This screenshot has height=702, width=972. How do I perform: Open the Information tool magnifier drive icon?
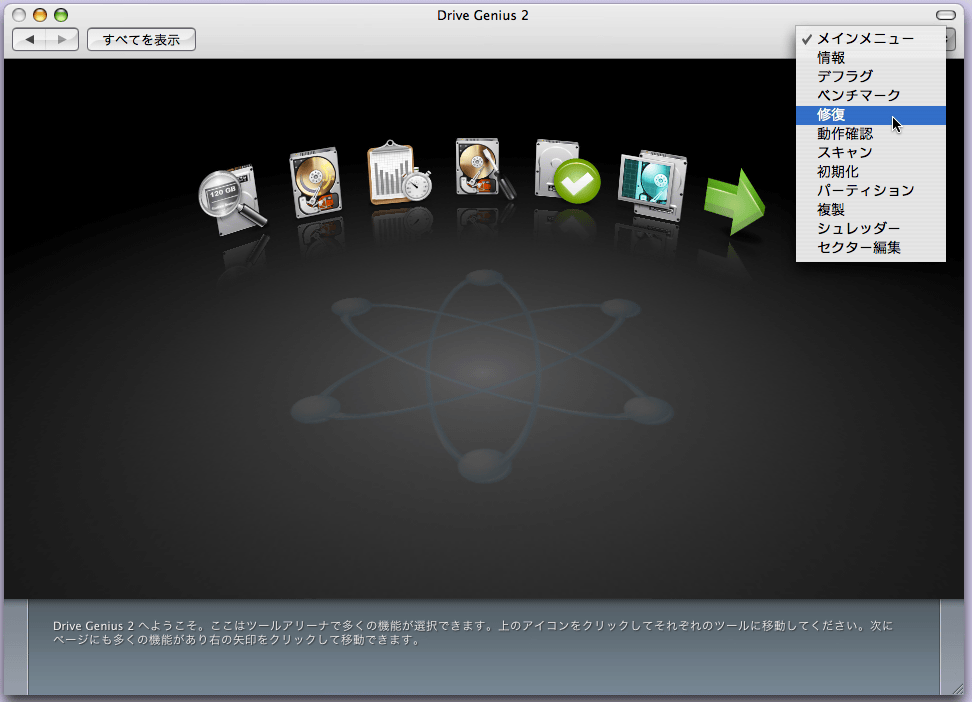pos(232,200)
